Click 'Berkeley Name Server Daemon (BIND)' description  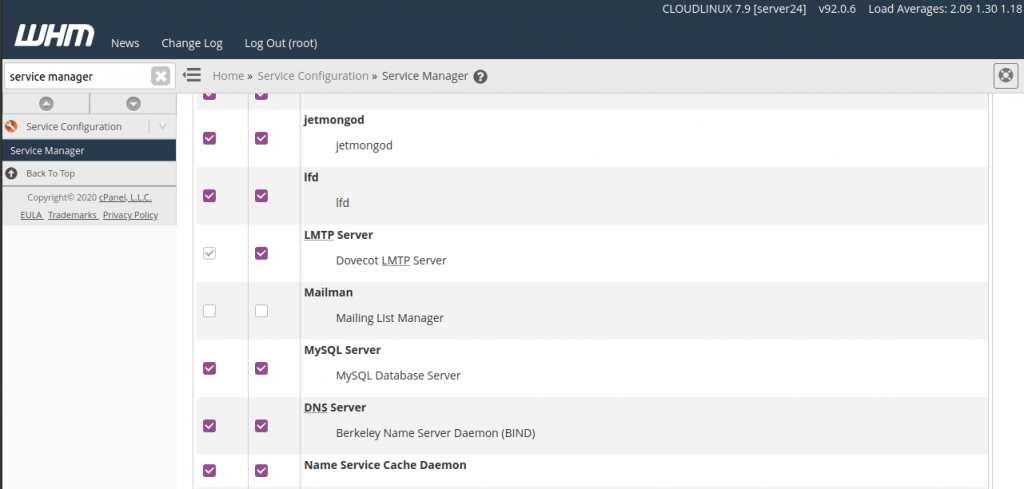coord(436,433)
